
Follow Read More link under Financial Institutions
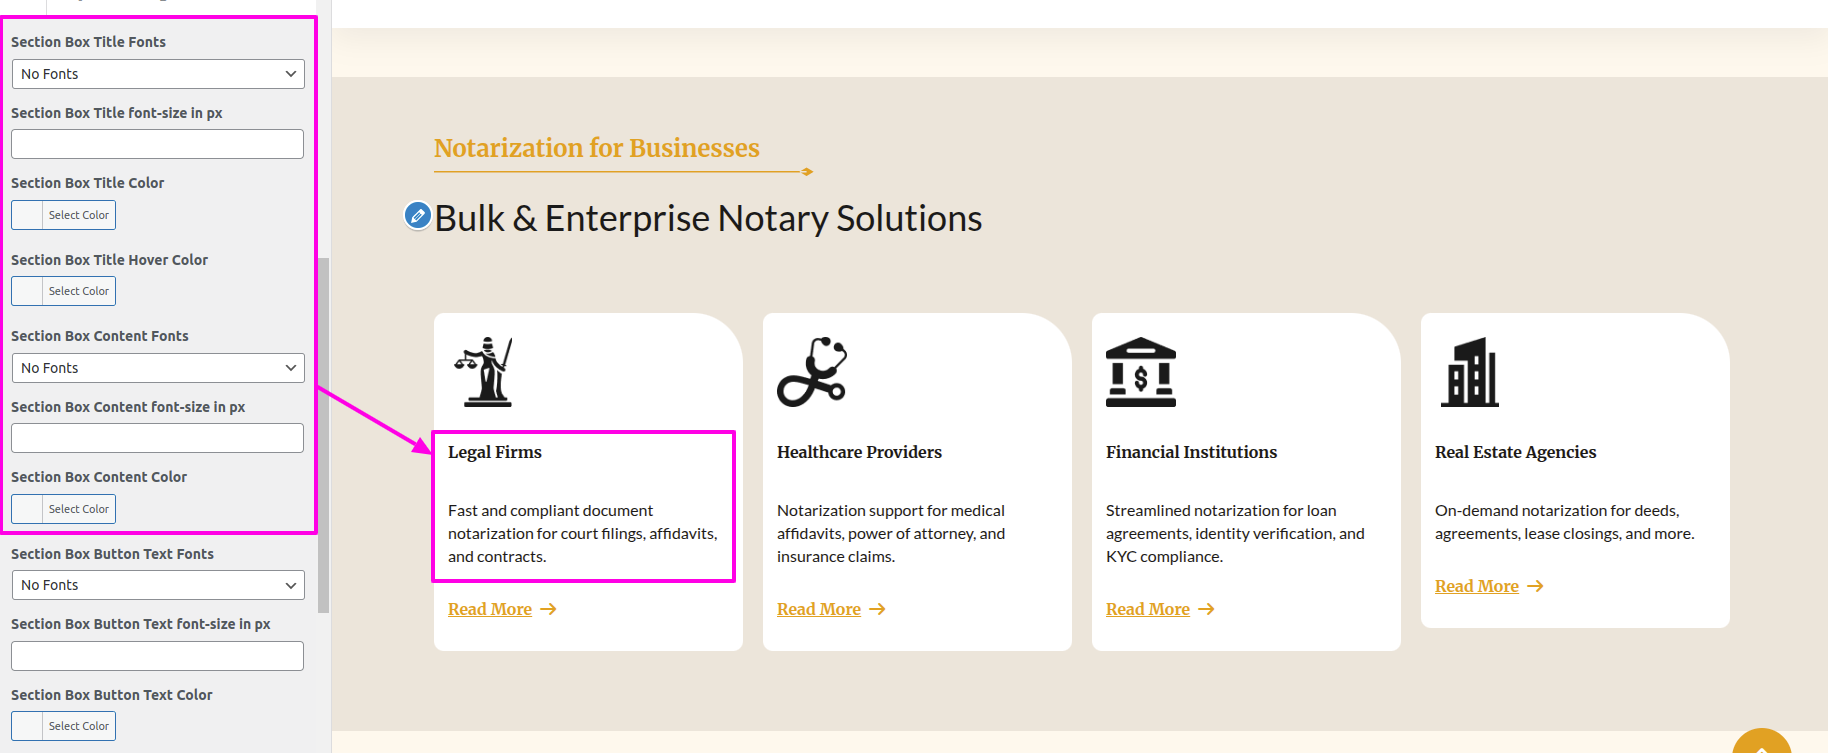click(1147, 609)
